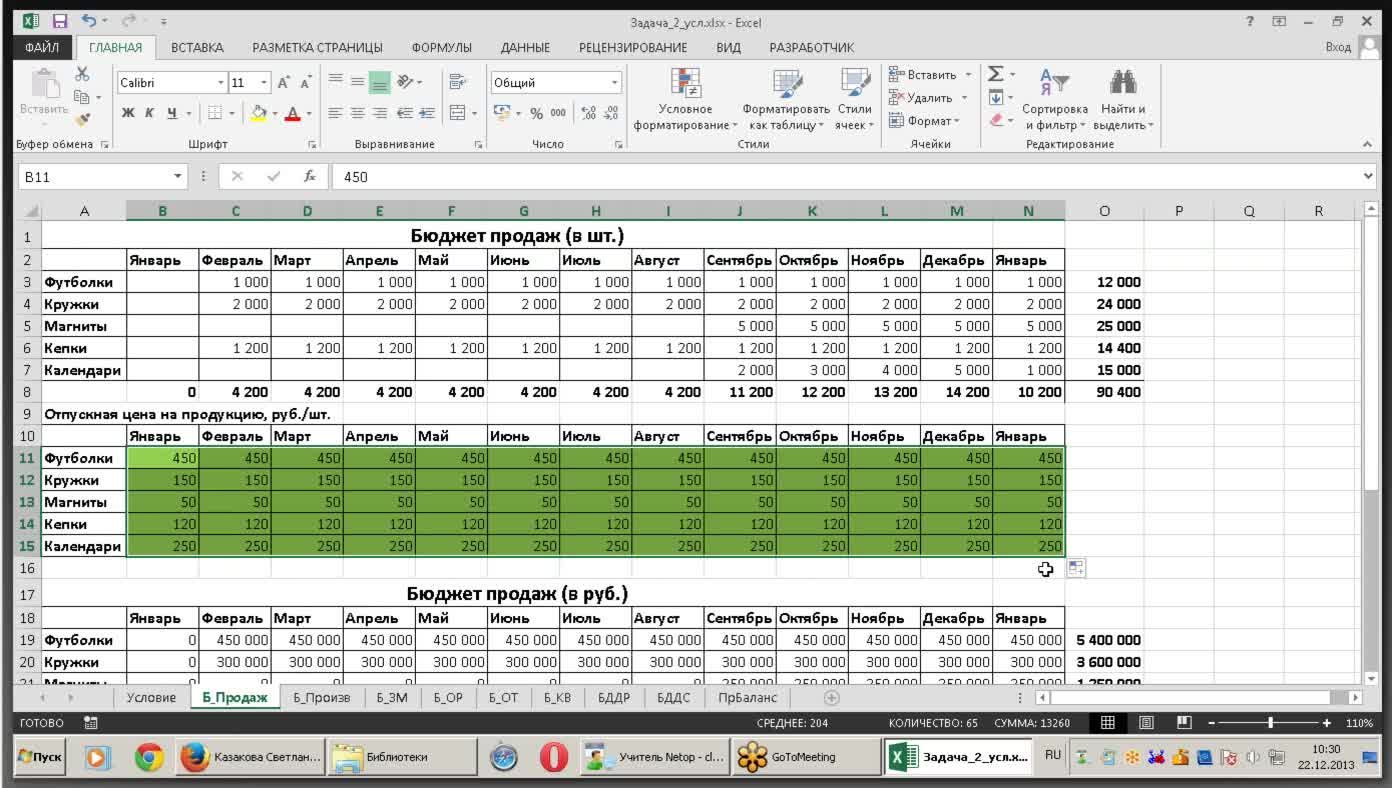Click the percent style icon
Image resolution: width=1392 pixels, height=788 pixels.
tap(536, 113)
